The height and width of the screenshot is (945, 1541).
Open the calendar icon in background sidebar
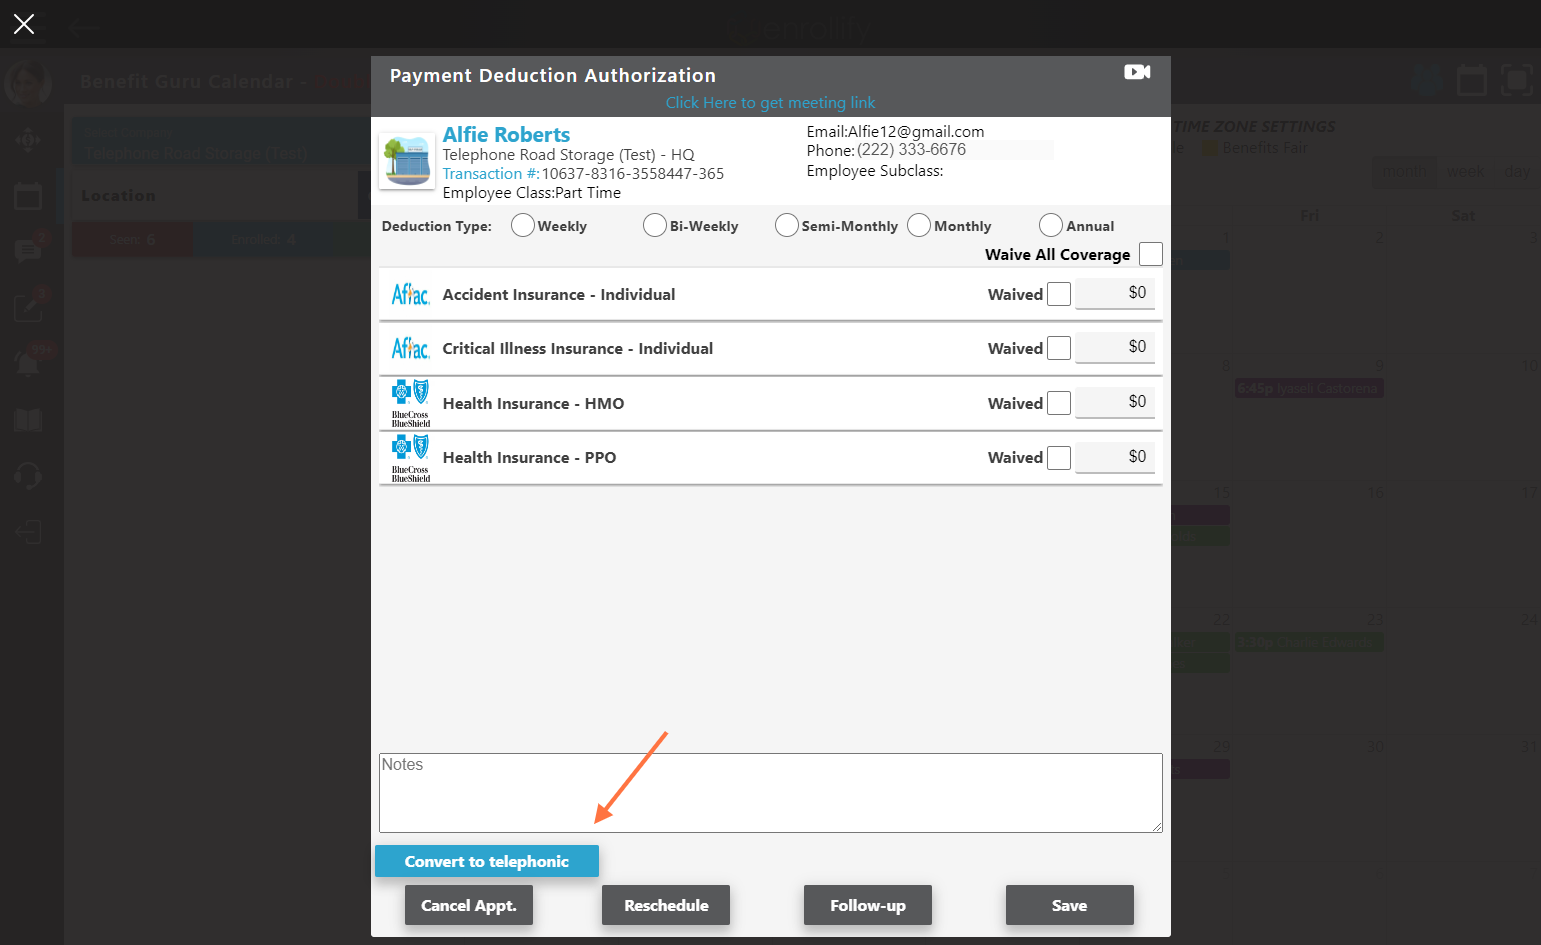[x=28, y=197]
